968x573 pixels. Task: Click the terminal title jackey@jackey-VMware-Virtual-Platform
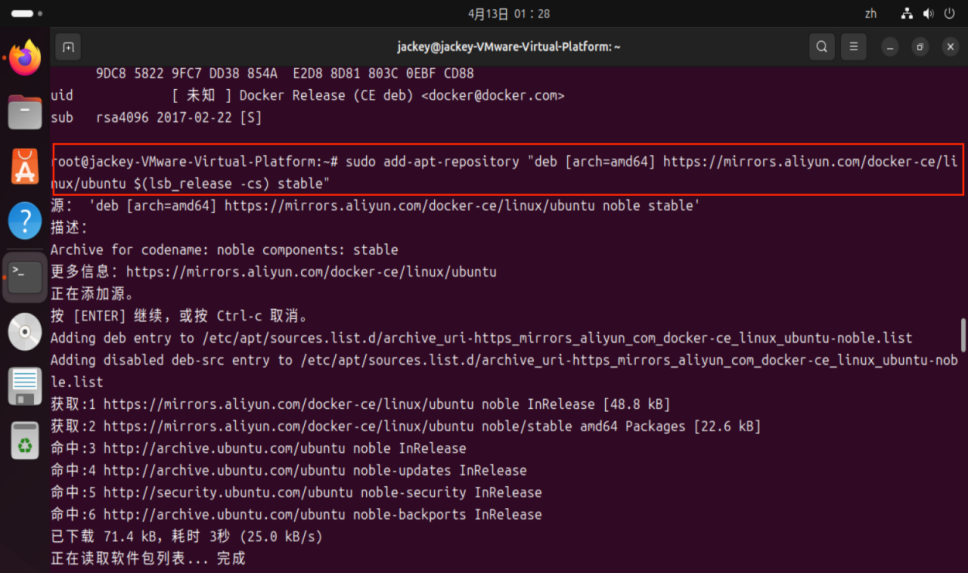509,47
